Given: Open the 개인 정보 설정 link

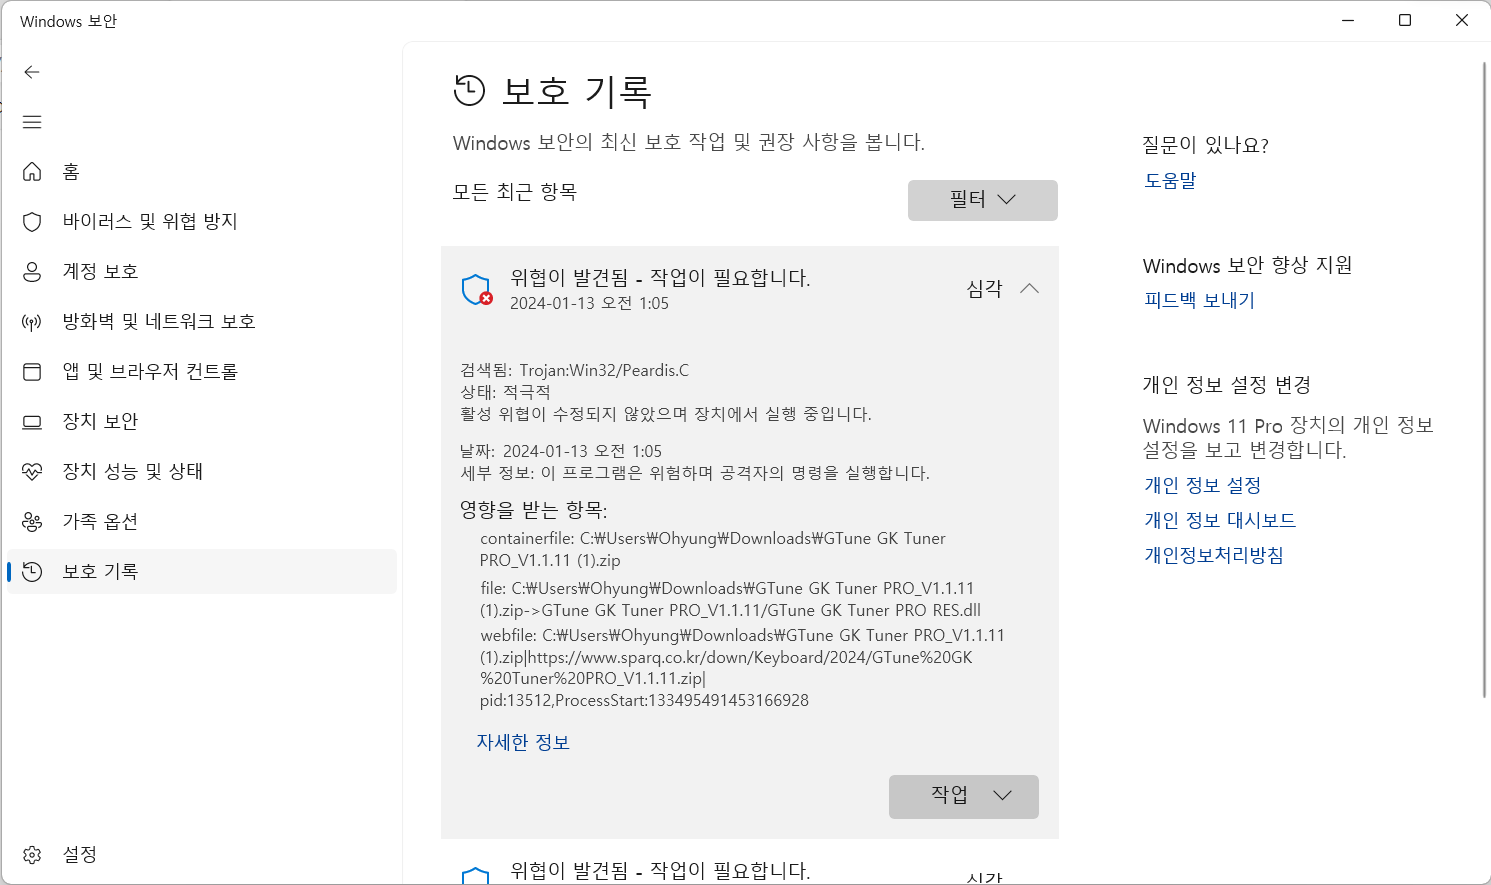Looking at the screenshot, I should (1202, 486).
